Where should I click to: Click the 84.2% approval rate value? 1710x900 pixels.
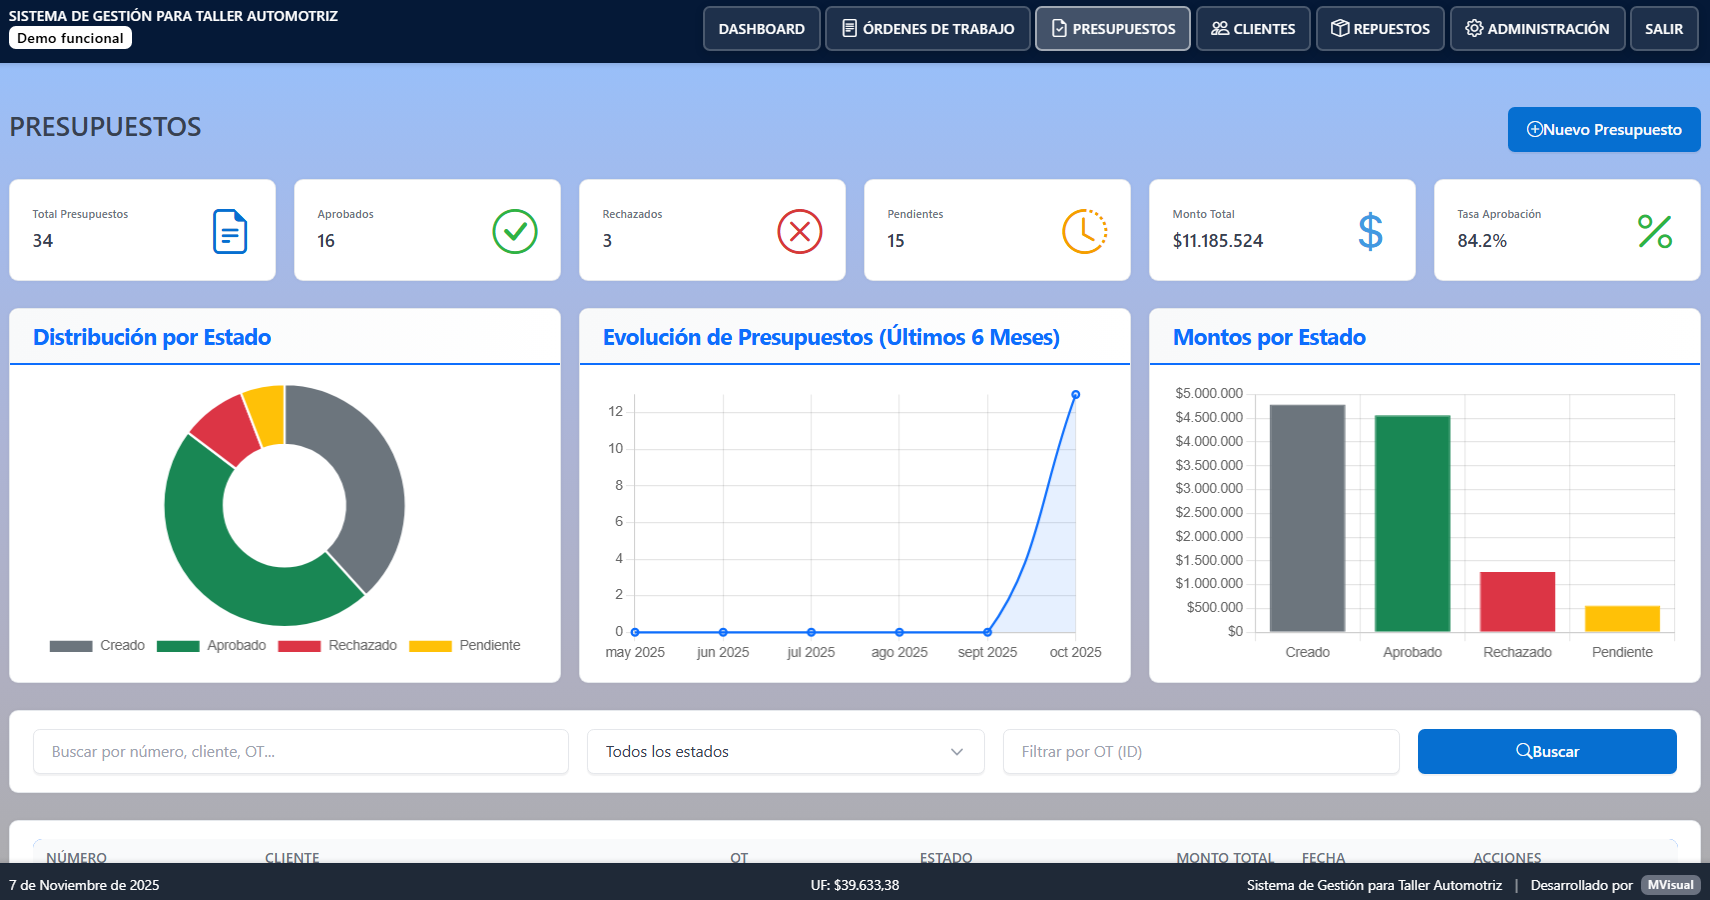1482,241
